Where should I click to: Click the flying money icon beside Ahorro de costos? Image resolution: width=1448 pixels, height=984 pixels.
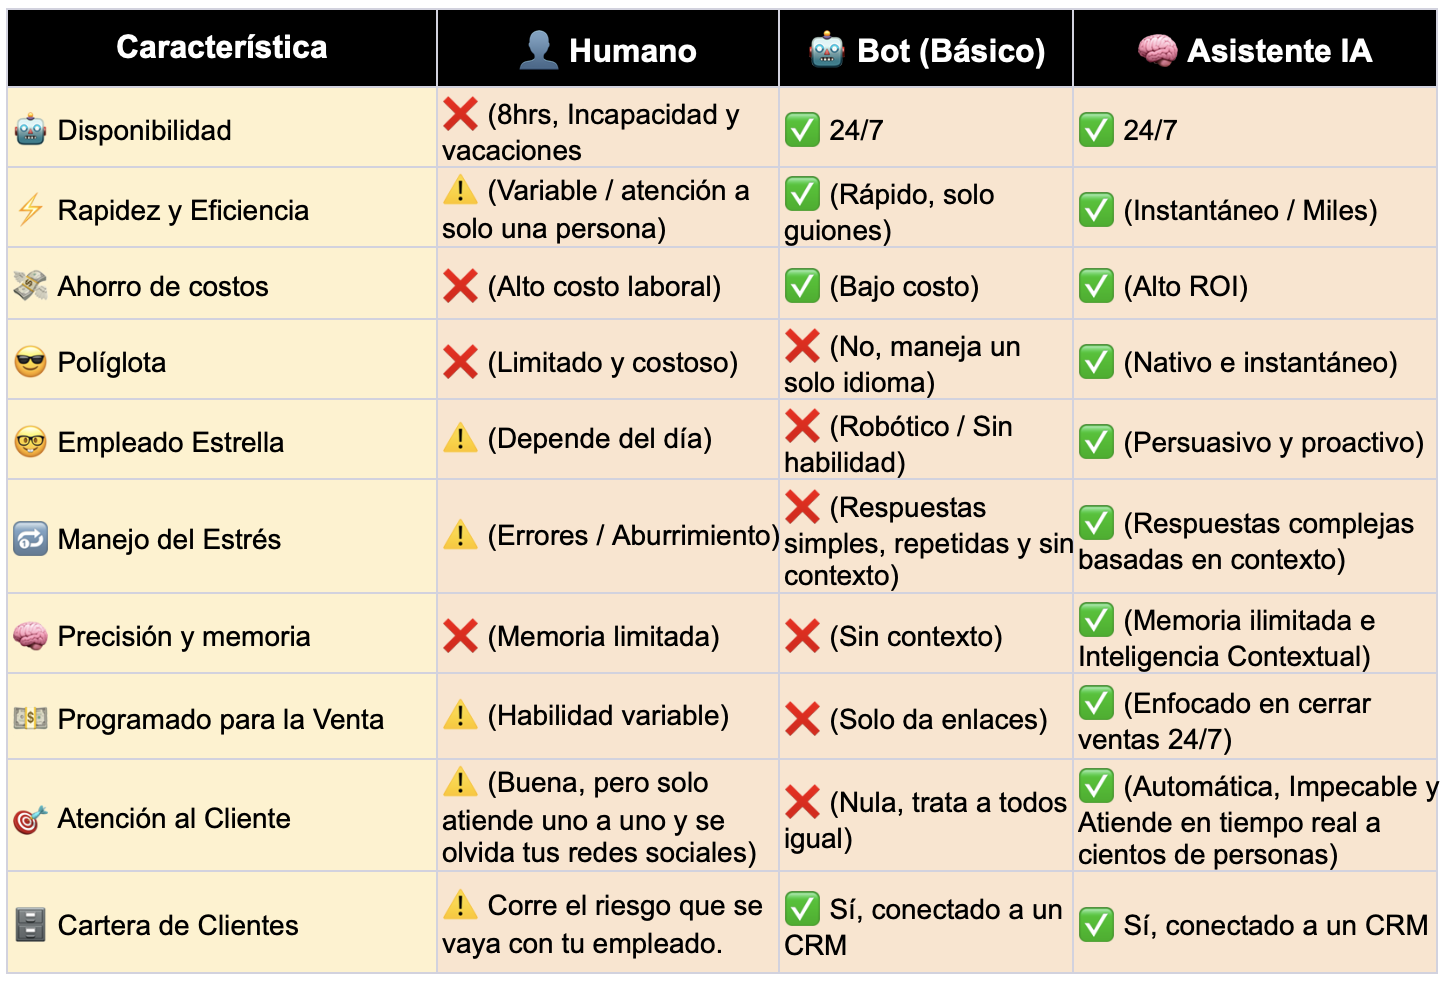pos(30,286)
